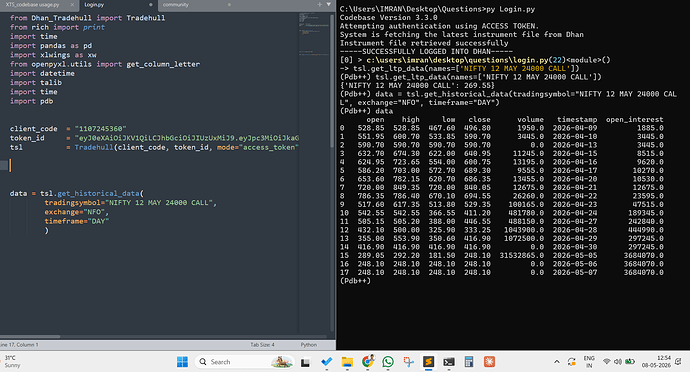Open File Explorer from the taskbar
Screen dimensions: 690x372
347,362
